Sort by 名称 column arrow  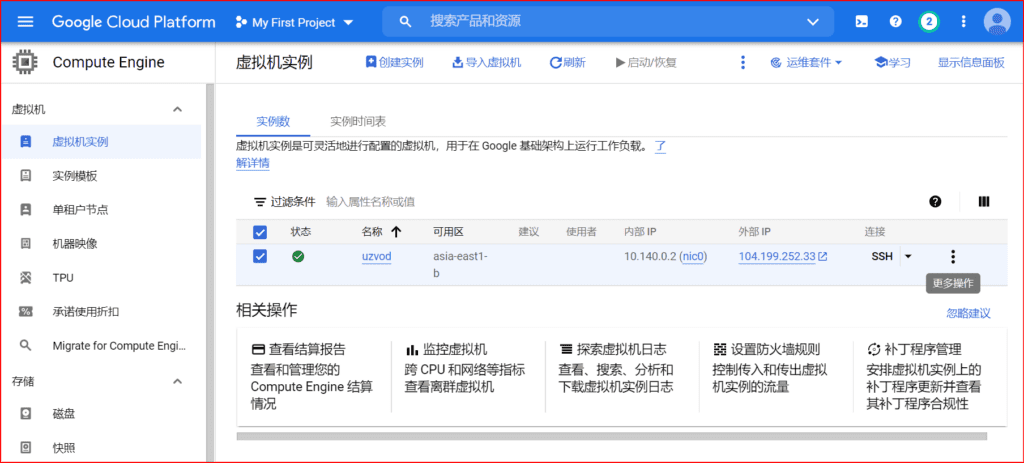click(x=396, y=232)
